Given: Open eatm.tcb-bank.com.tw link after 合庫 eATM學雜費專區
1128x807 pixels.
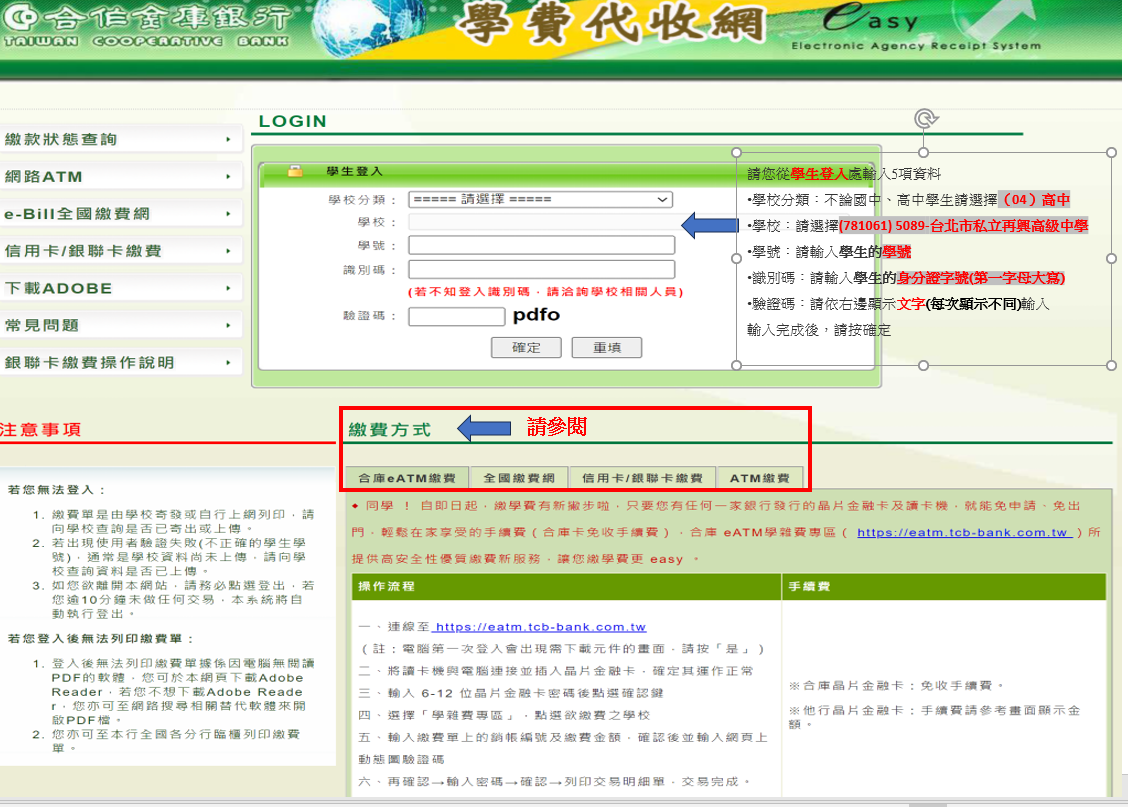Looking at the screenshot, I should (965, 533).
